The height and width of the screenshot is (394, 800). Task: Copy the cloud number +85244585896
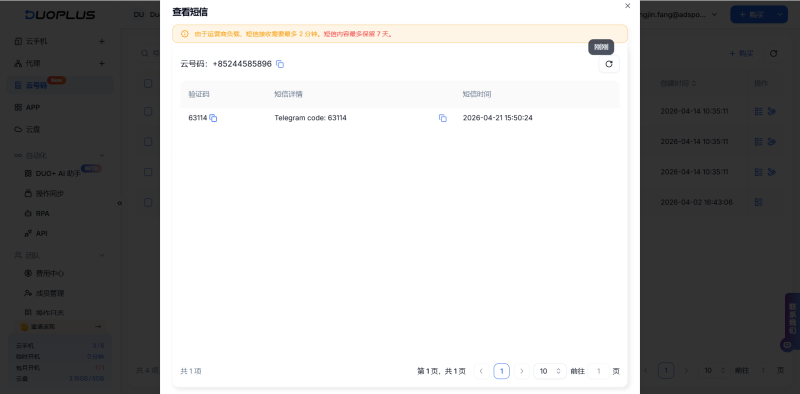point(280,64)
